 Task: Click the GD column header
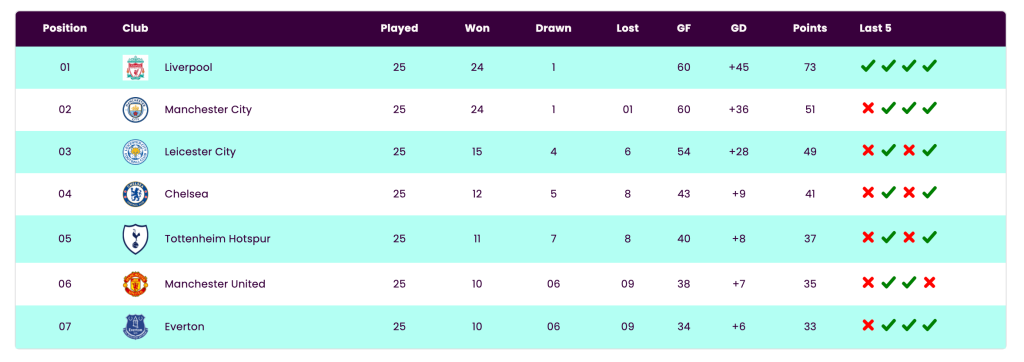tap(739, 28)
